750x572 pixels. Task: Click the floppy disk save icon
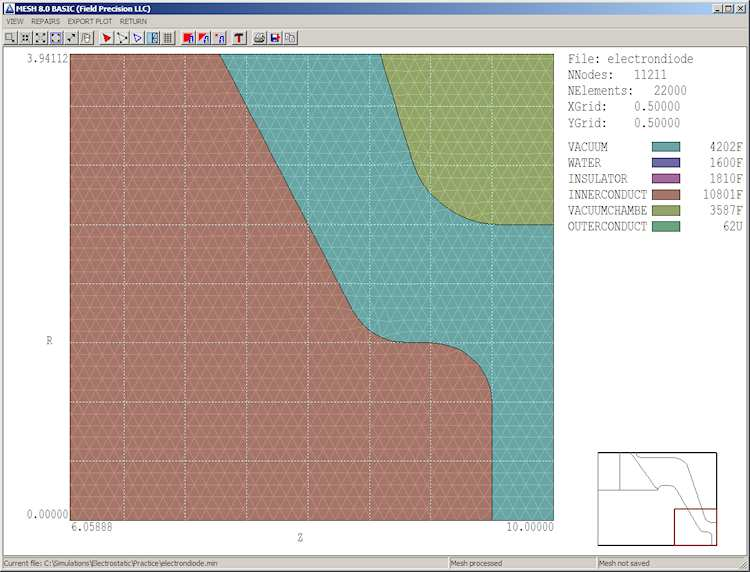(x=274, y=38)
